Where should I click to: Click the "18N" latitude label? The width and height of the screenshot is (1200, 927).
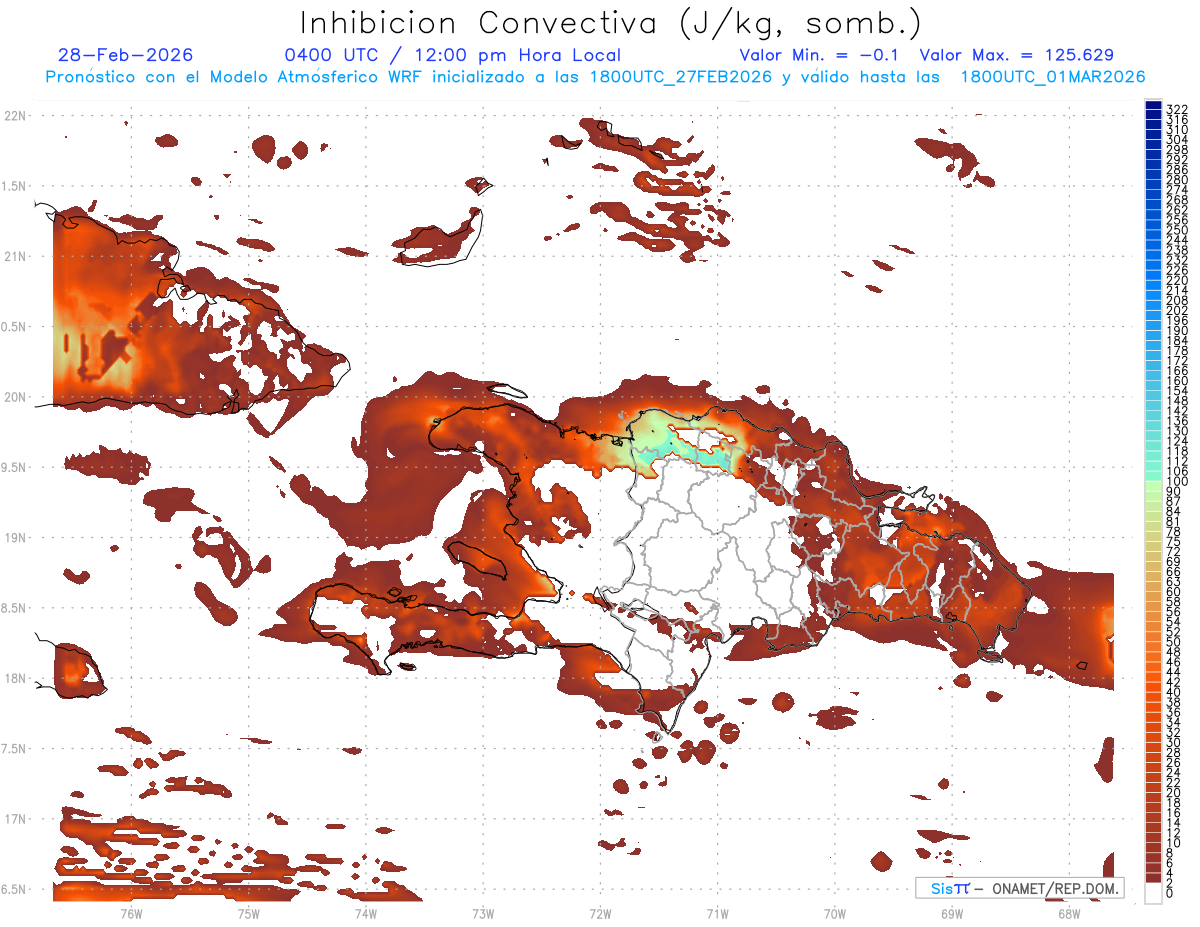[15, 678]
